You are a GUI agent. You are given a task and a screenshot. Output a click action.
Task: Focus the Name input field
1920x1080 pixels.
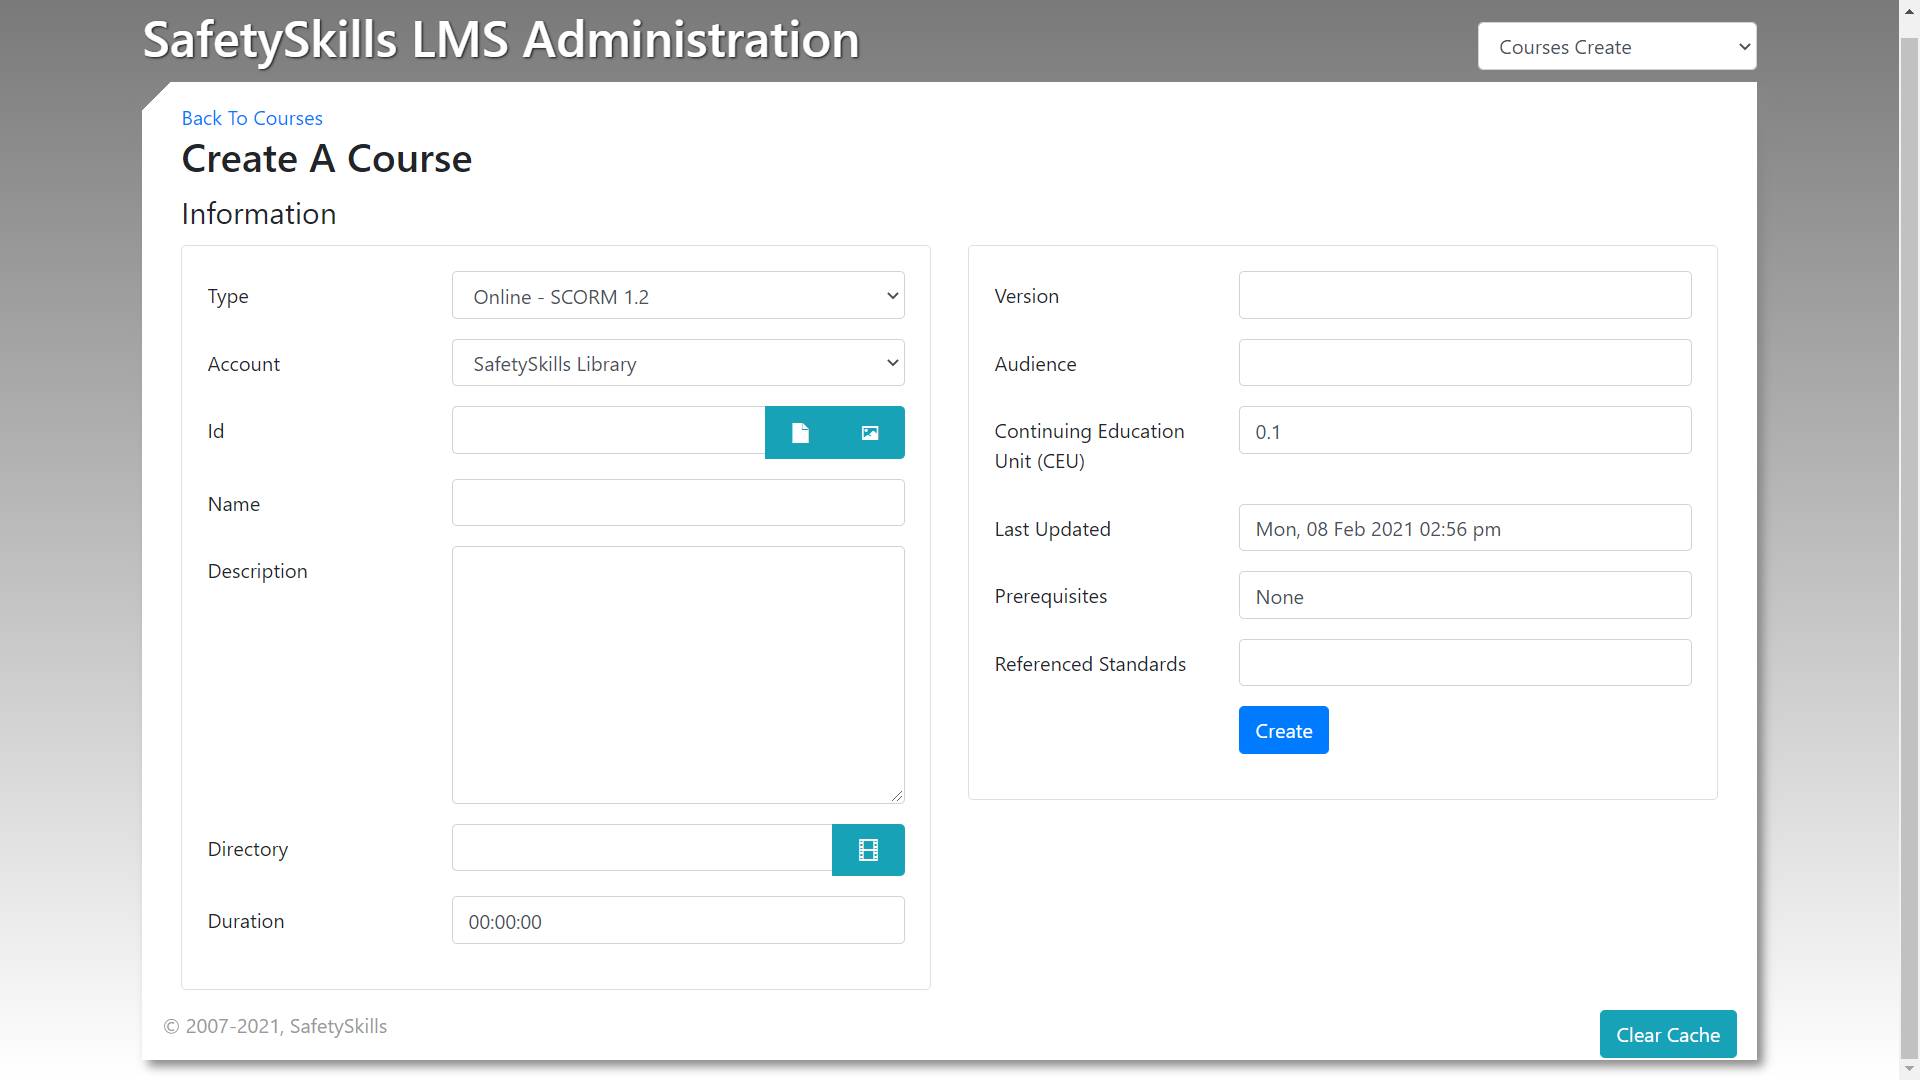click(x=678, y=503)
